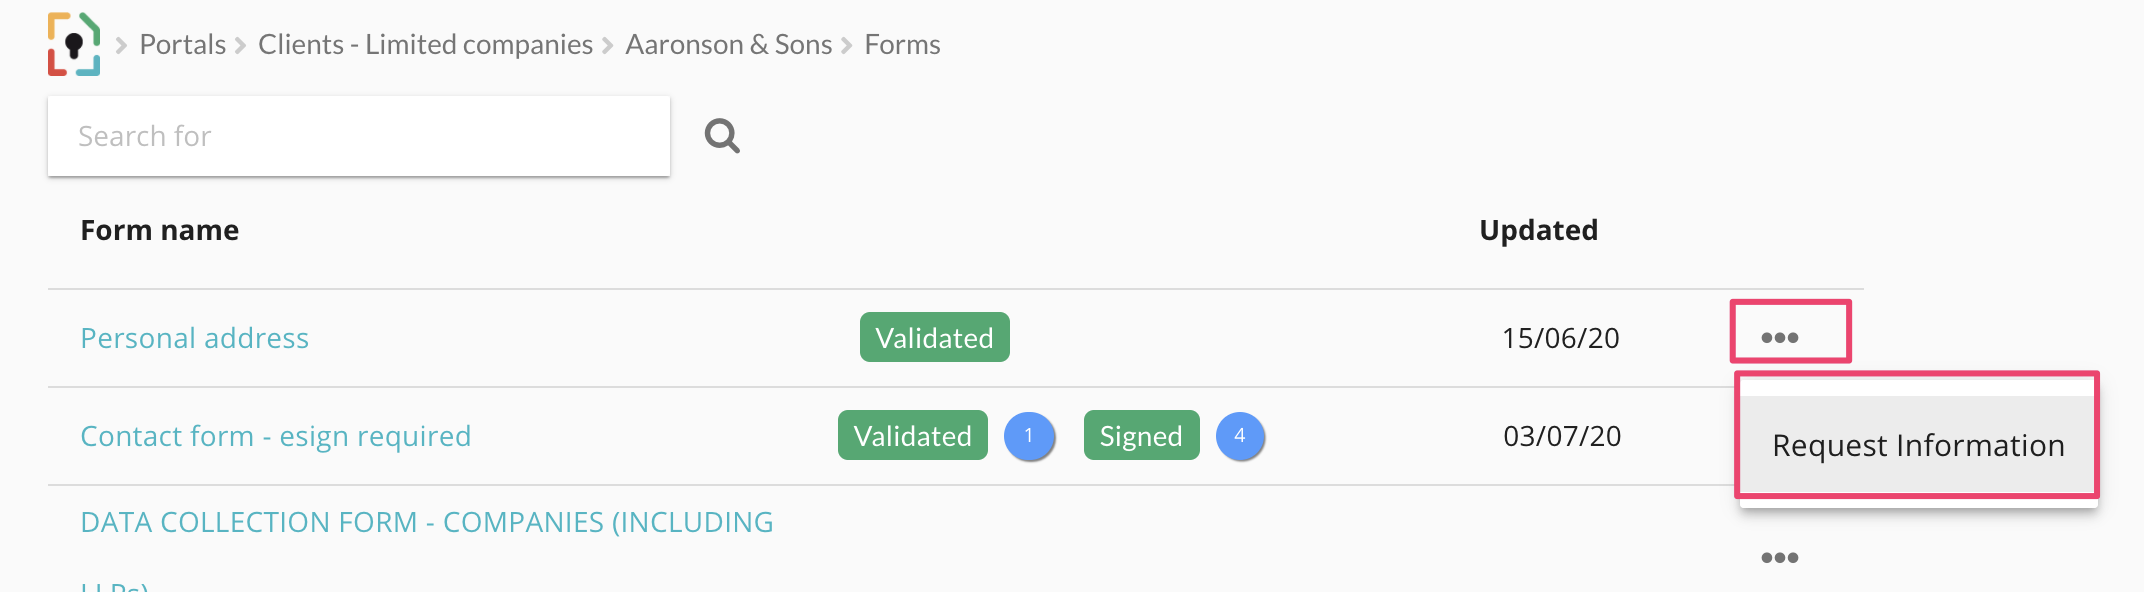Image resolution: width=2144 pixels, height=592 pixels.
Task: Click the Validated badge for Contact form
Action: (x=912, y=436)
